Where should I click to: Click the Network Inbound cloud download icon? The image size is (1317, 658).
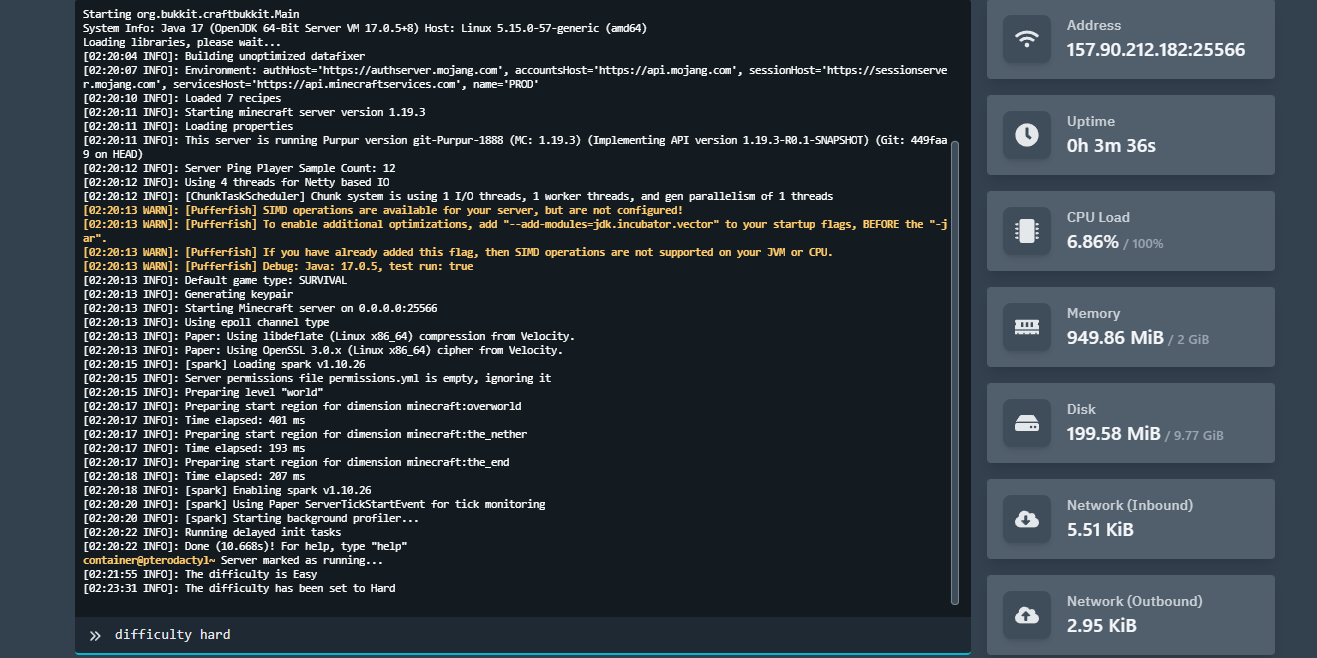click(1026, 519)
